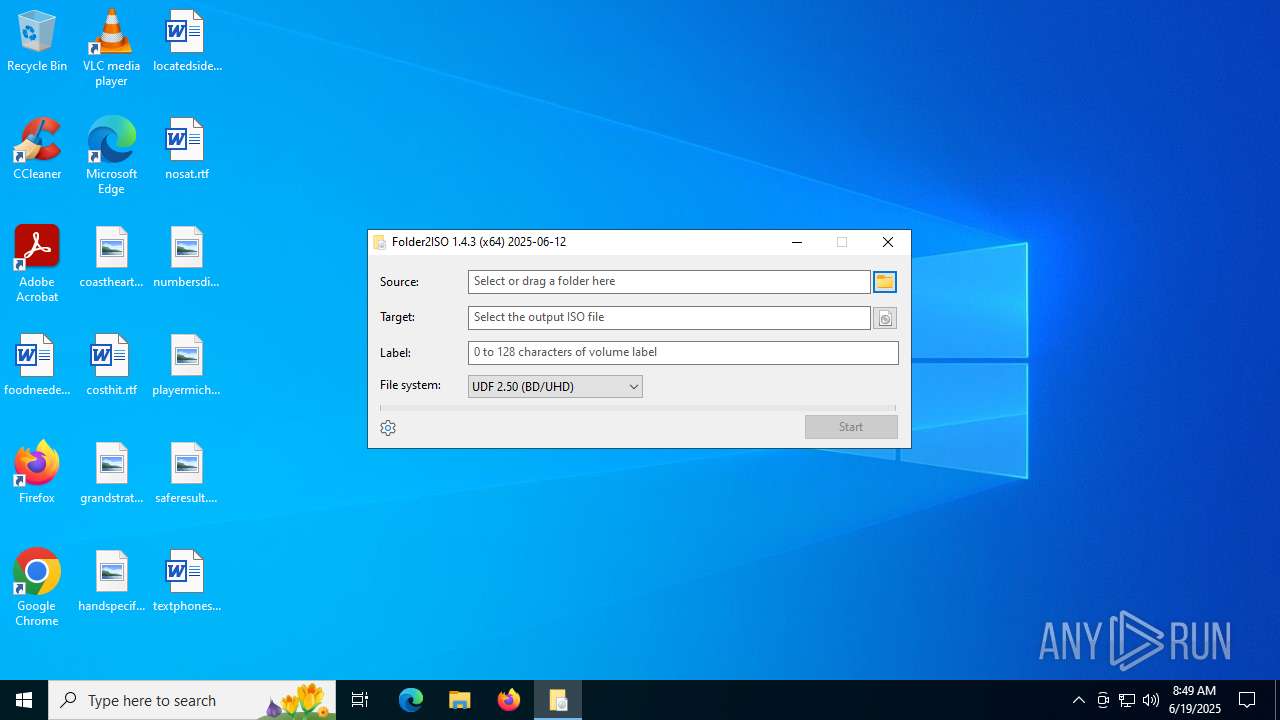1280x720 pixels.
Task: Launch Firefox from the taskbar
Action: 509,700
